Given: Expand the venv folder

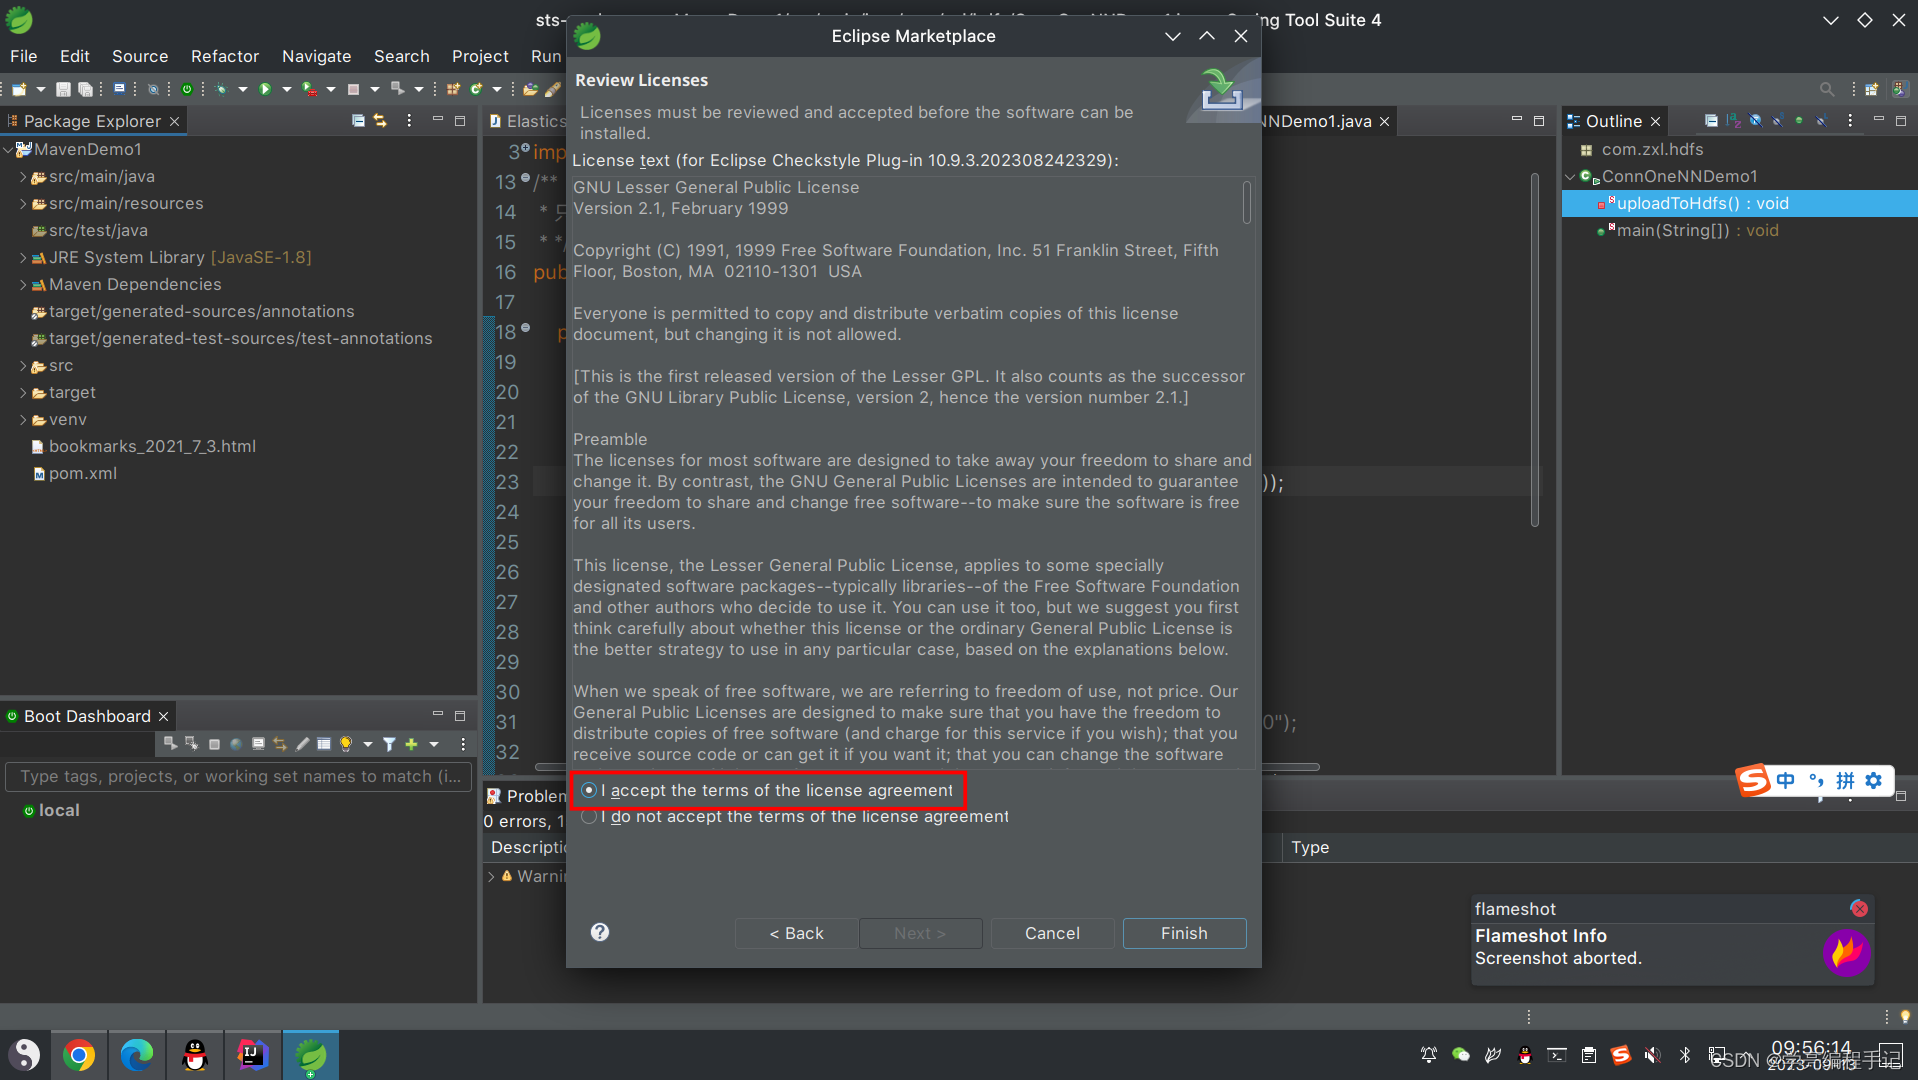Looking at the screenshot, I should [23, 419].
